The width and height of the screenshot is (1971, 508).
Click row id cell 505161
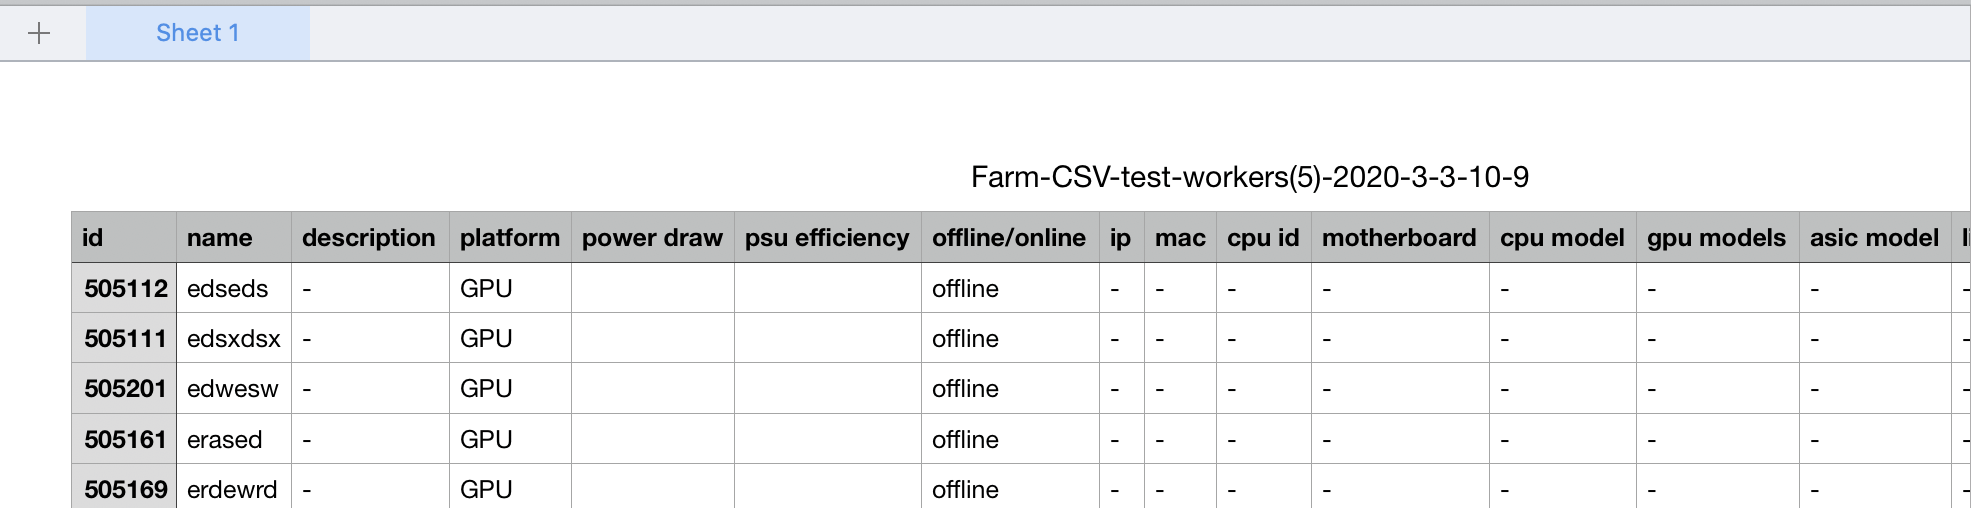pos(125,440)
